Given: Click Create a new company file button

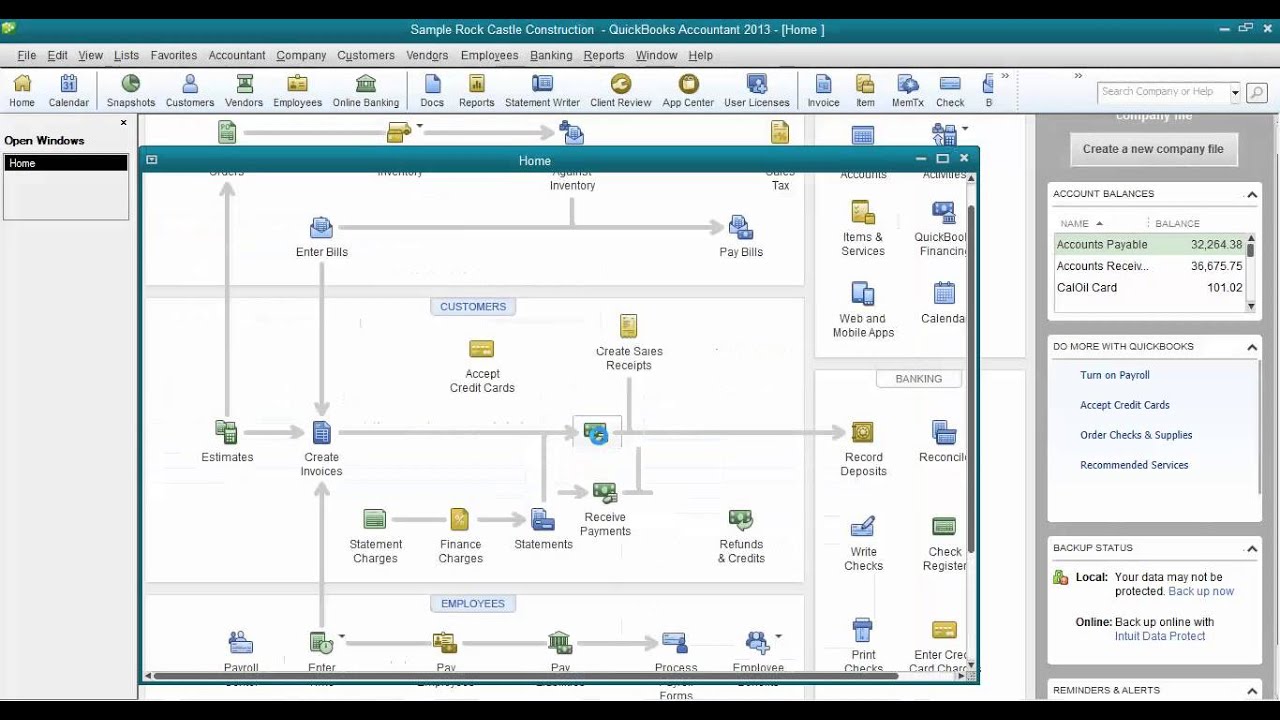Looking at the screenshot, I should (1153, 149).
